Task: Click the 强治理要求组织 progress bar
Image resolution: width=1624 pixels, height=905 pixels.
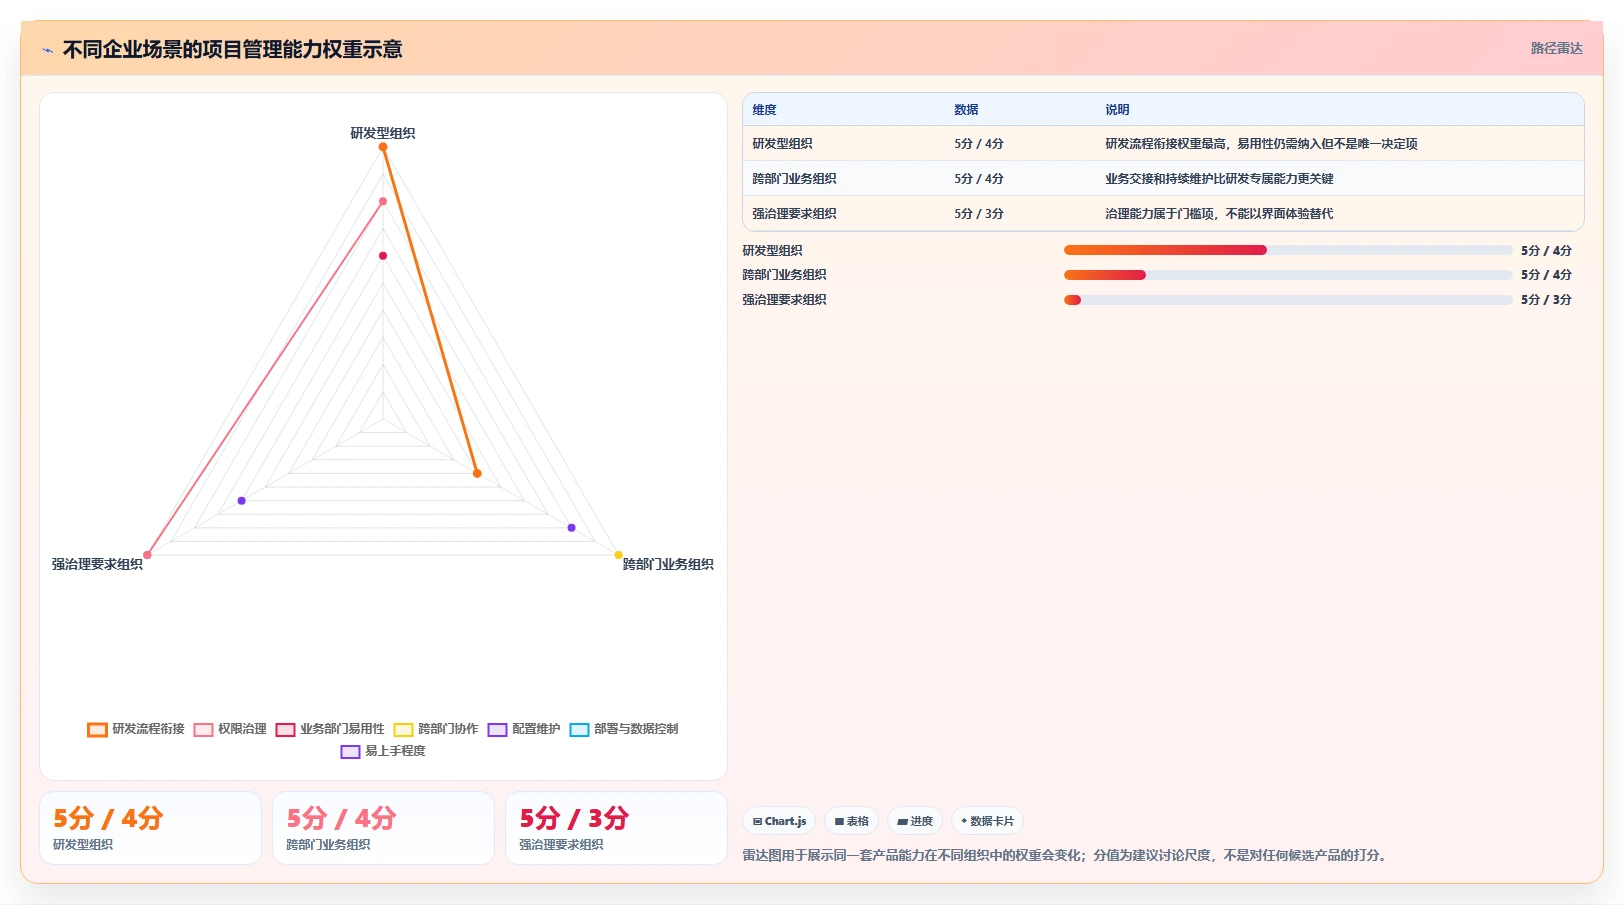Action: 1288,300
